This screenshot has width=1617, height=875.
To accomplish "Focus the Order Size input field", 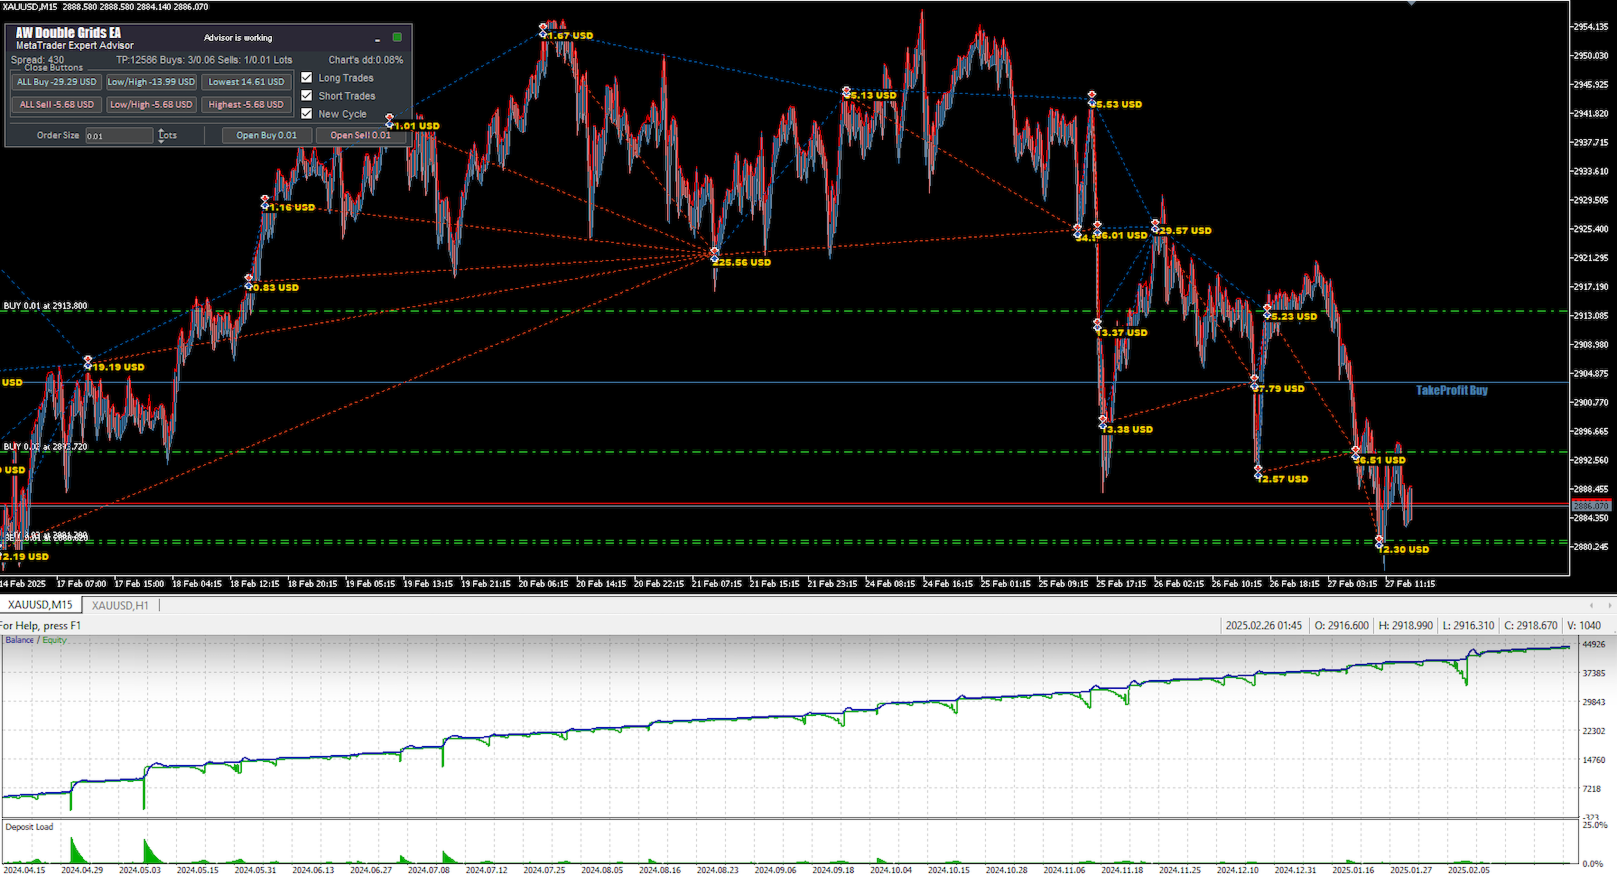I will [119, 135].
